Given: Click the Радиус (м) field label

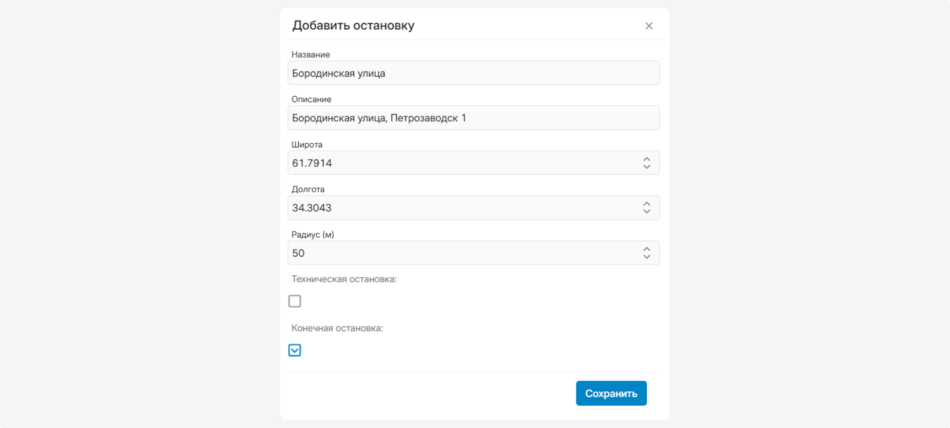Looking at the screenshot, I should pos(311,234).
